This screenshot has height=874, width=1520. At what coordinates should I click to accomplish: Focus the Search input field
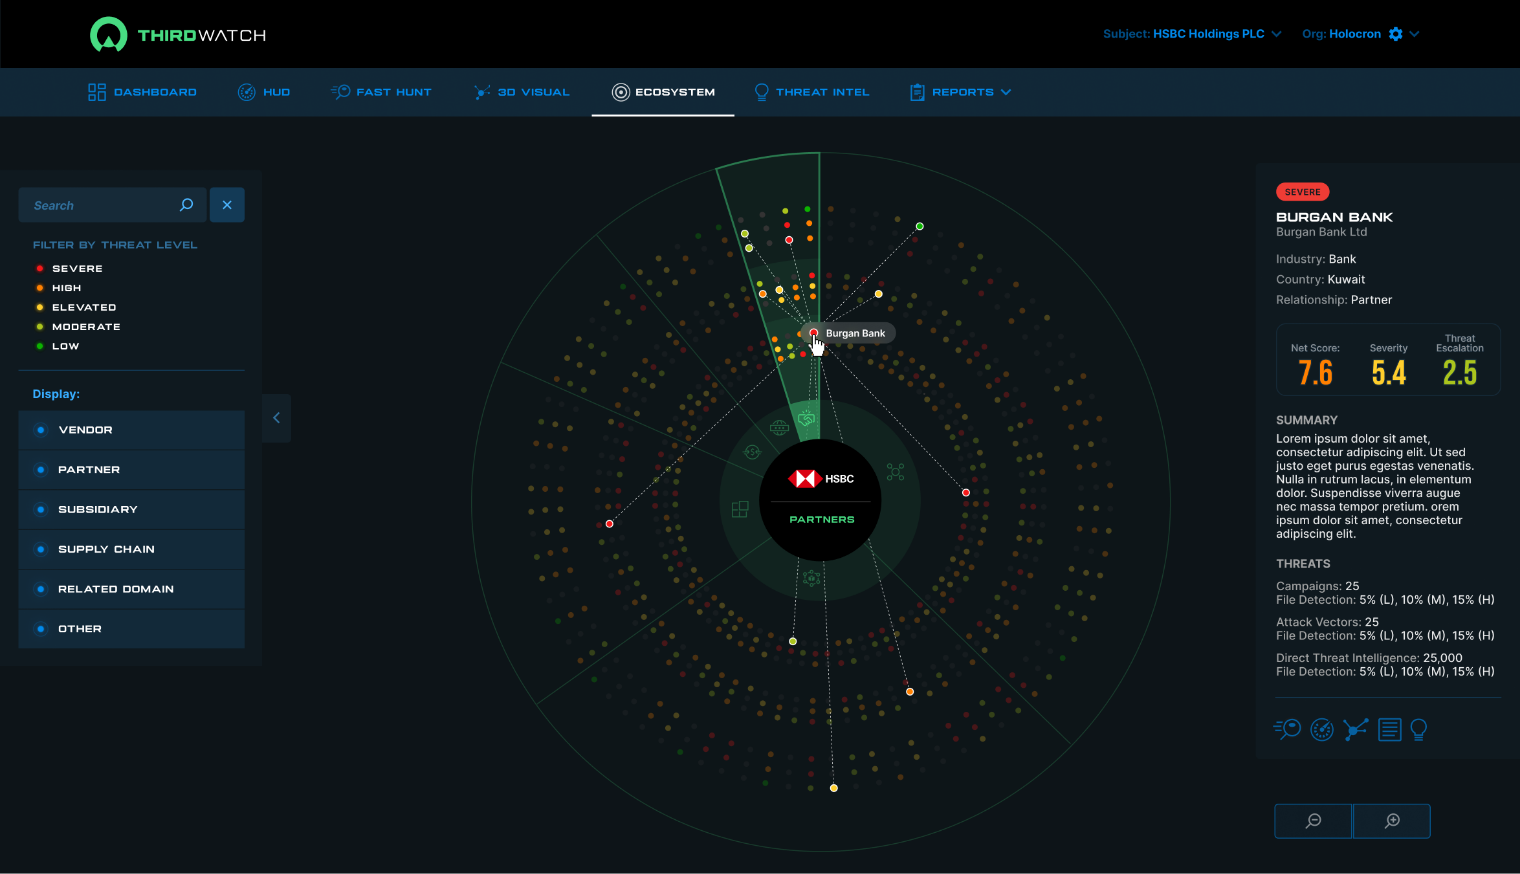tap(112, 205)
